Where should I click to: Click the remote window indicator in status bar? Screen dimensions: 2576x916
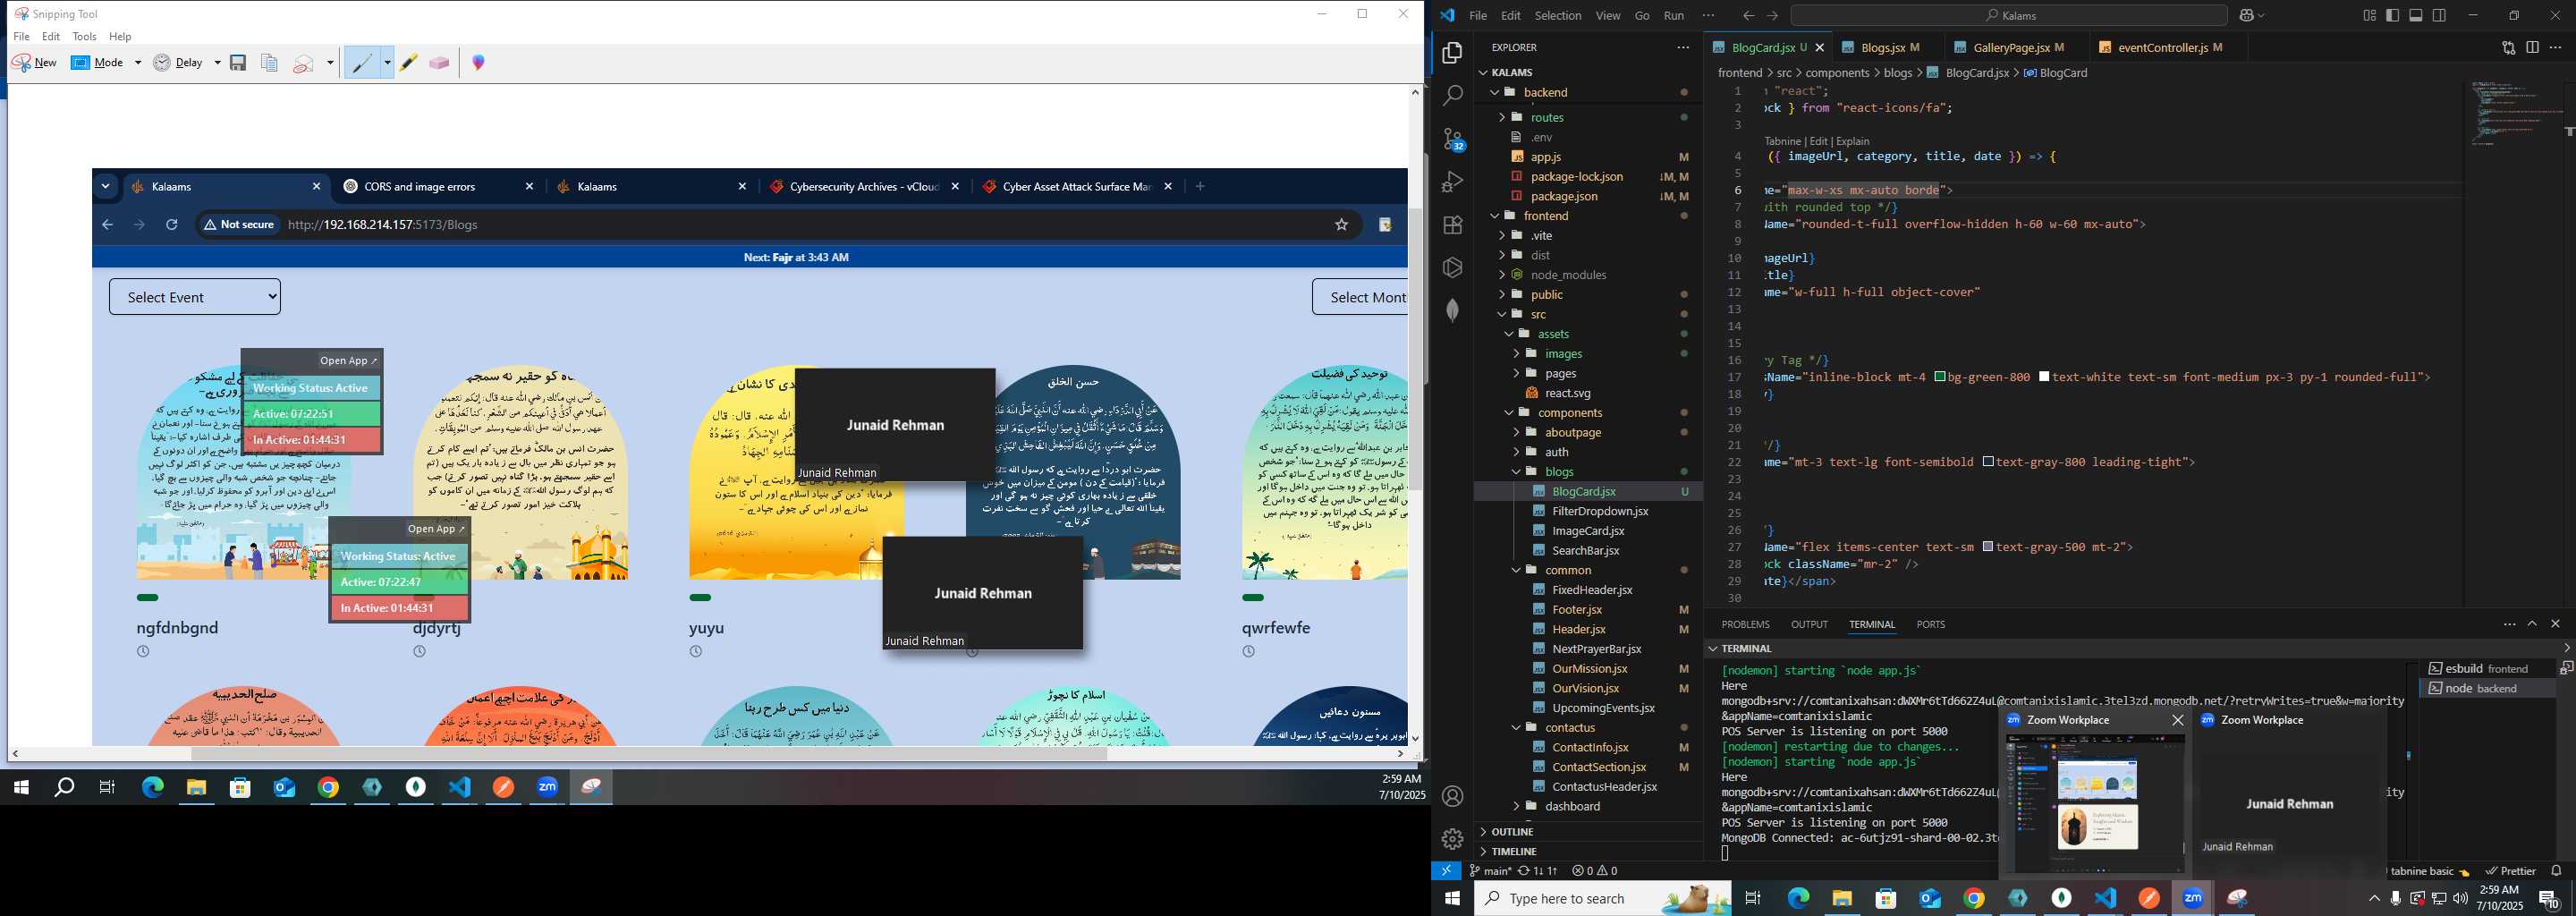[1446, 871]
